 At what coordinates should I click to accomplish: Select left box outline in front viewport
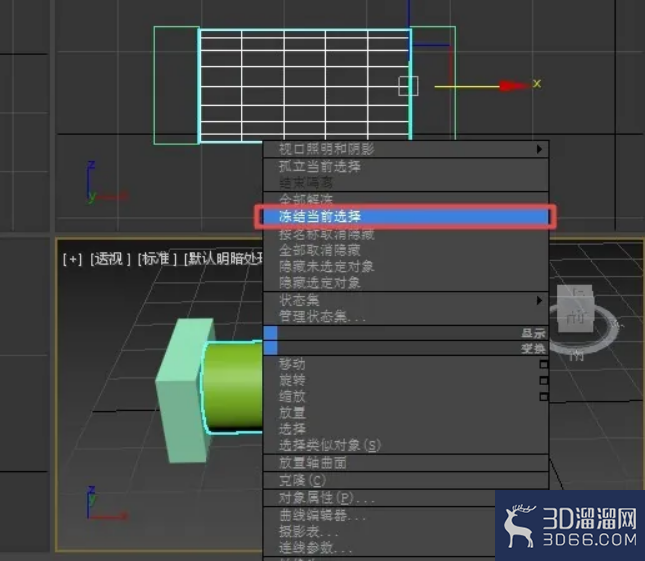[176, 86]
